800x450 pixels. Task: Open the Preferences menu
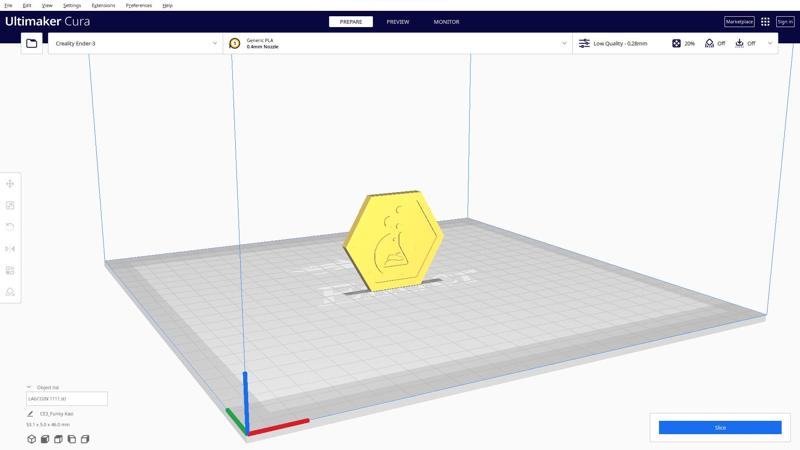click(x=139, y=5)
